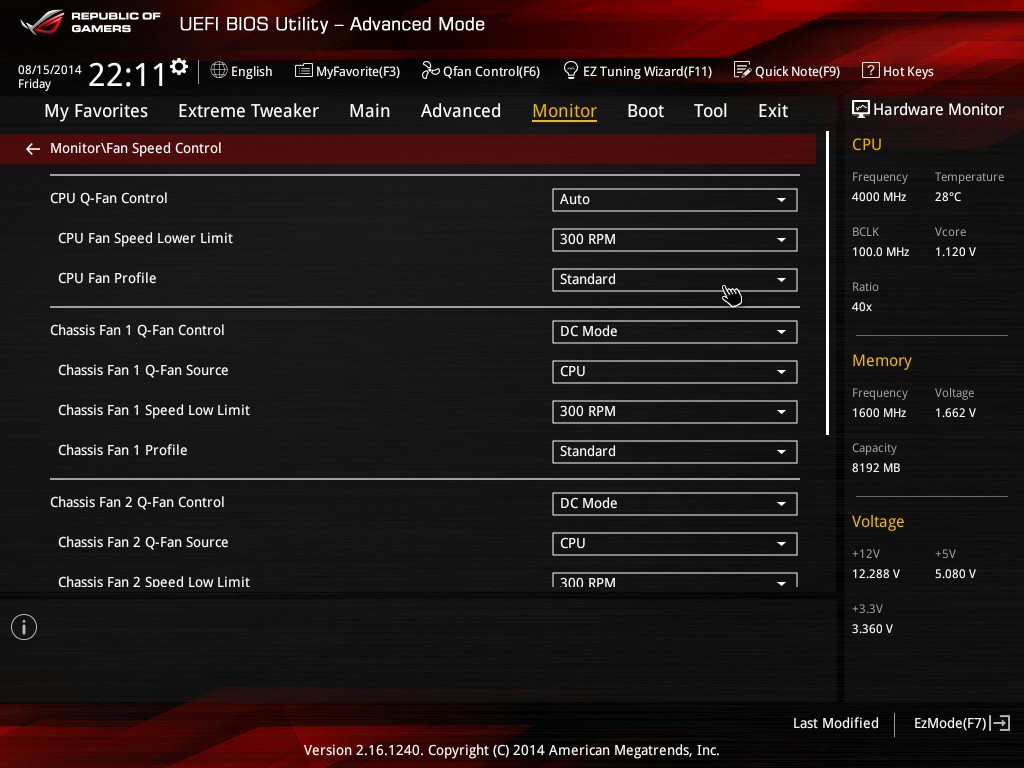
Task: Select the CPU Q-Fan Control label
Action: 108,199
